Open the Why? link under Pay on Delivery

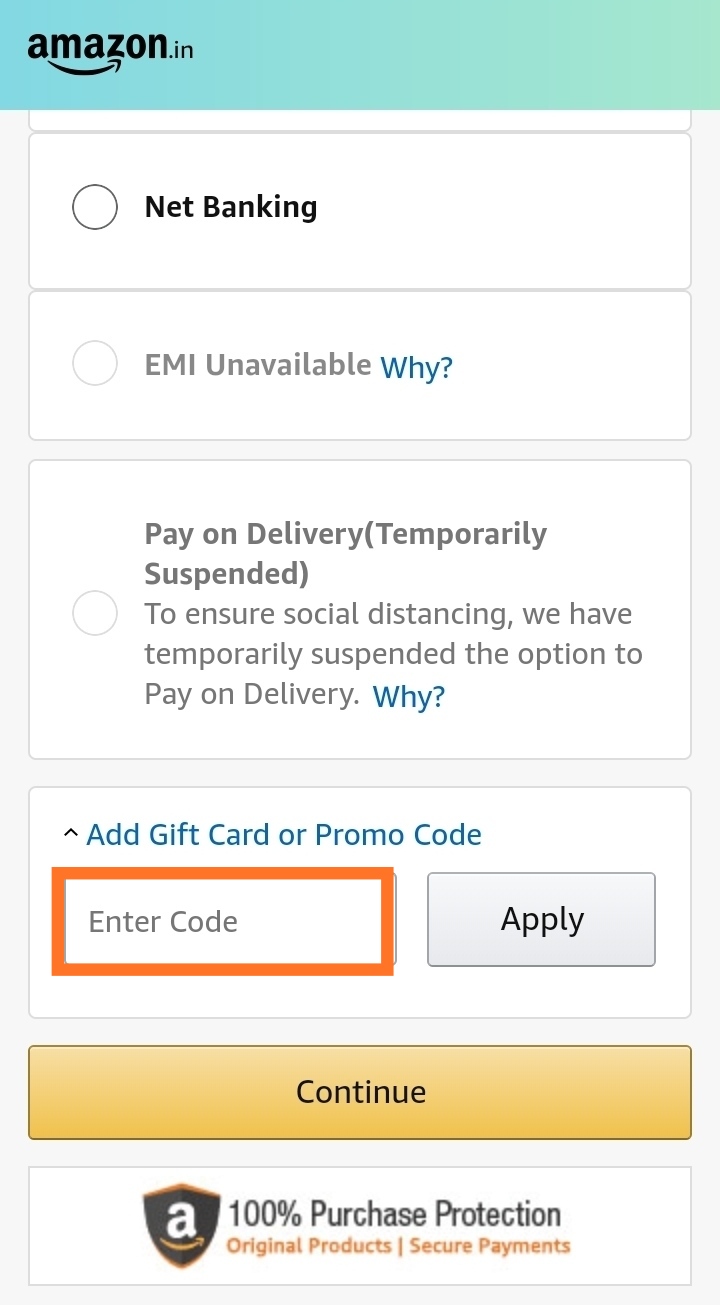click(x=409, y=695)
